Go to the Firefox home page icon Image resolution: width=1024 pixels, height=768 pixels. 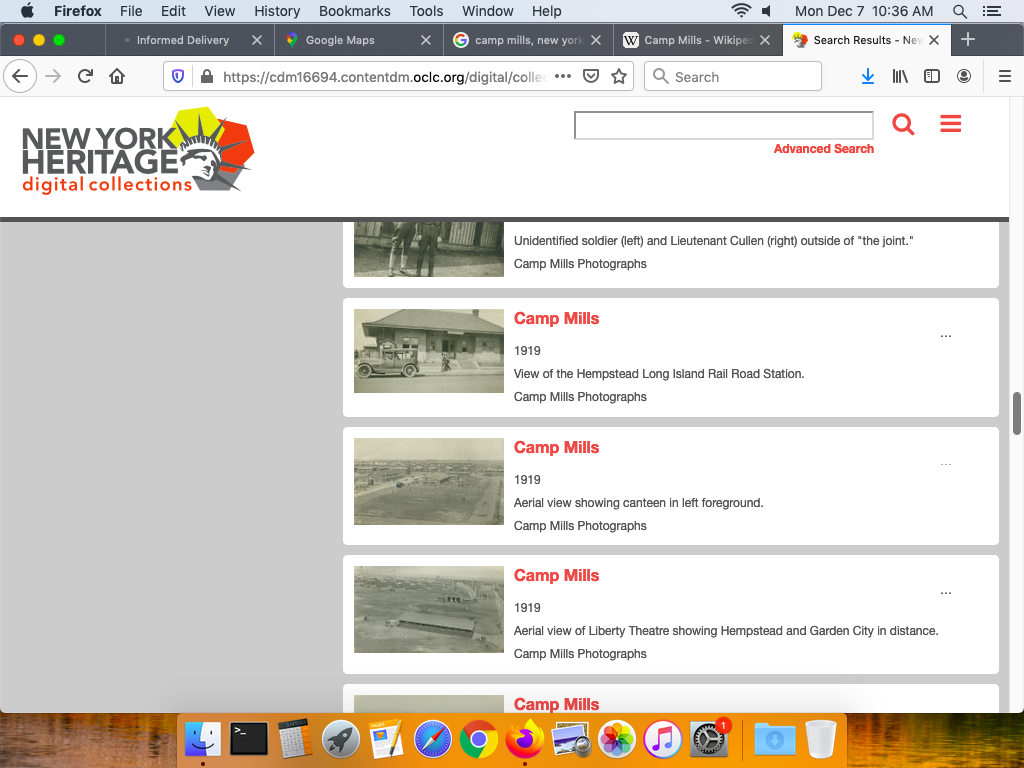tap(117, 77)
